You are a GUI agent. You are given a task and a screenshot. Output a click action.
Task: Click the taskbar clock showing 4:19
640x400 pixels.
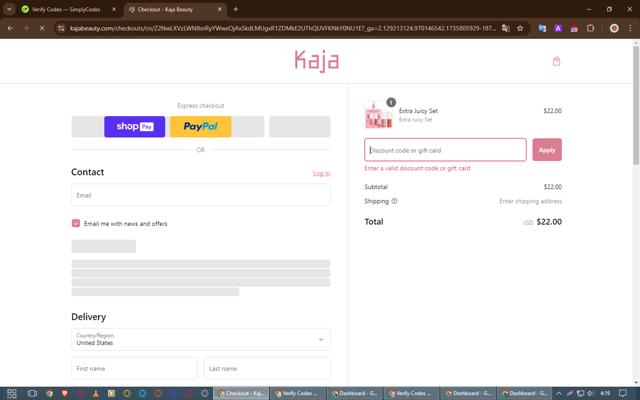tap(605, 393)
